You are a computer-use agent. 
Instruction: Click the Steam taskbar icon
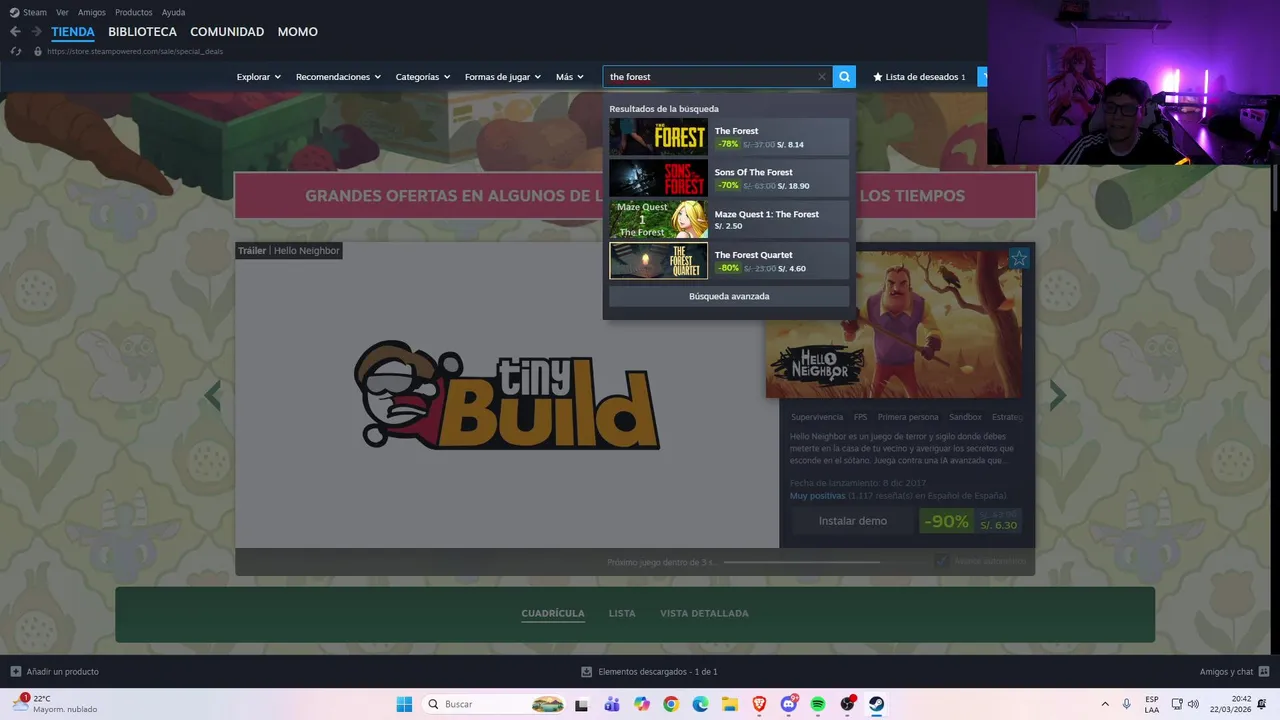877,704
